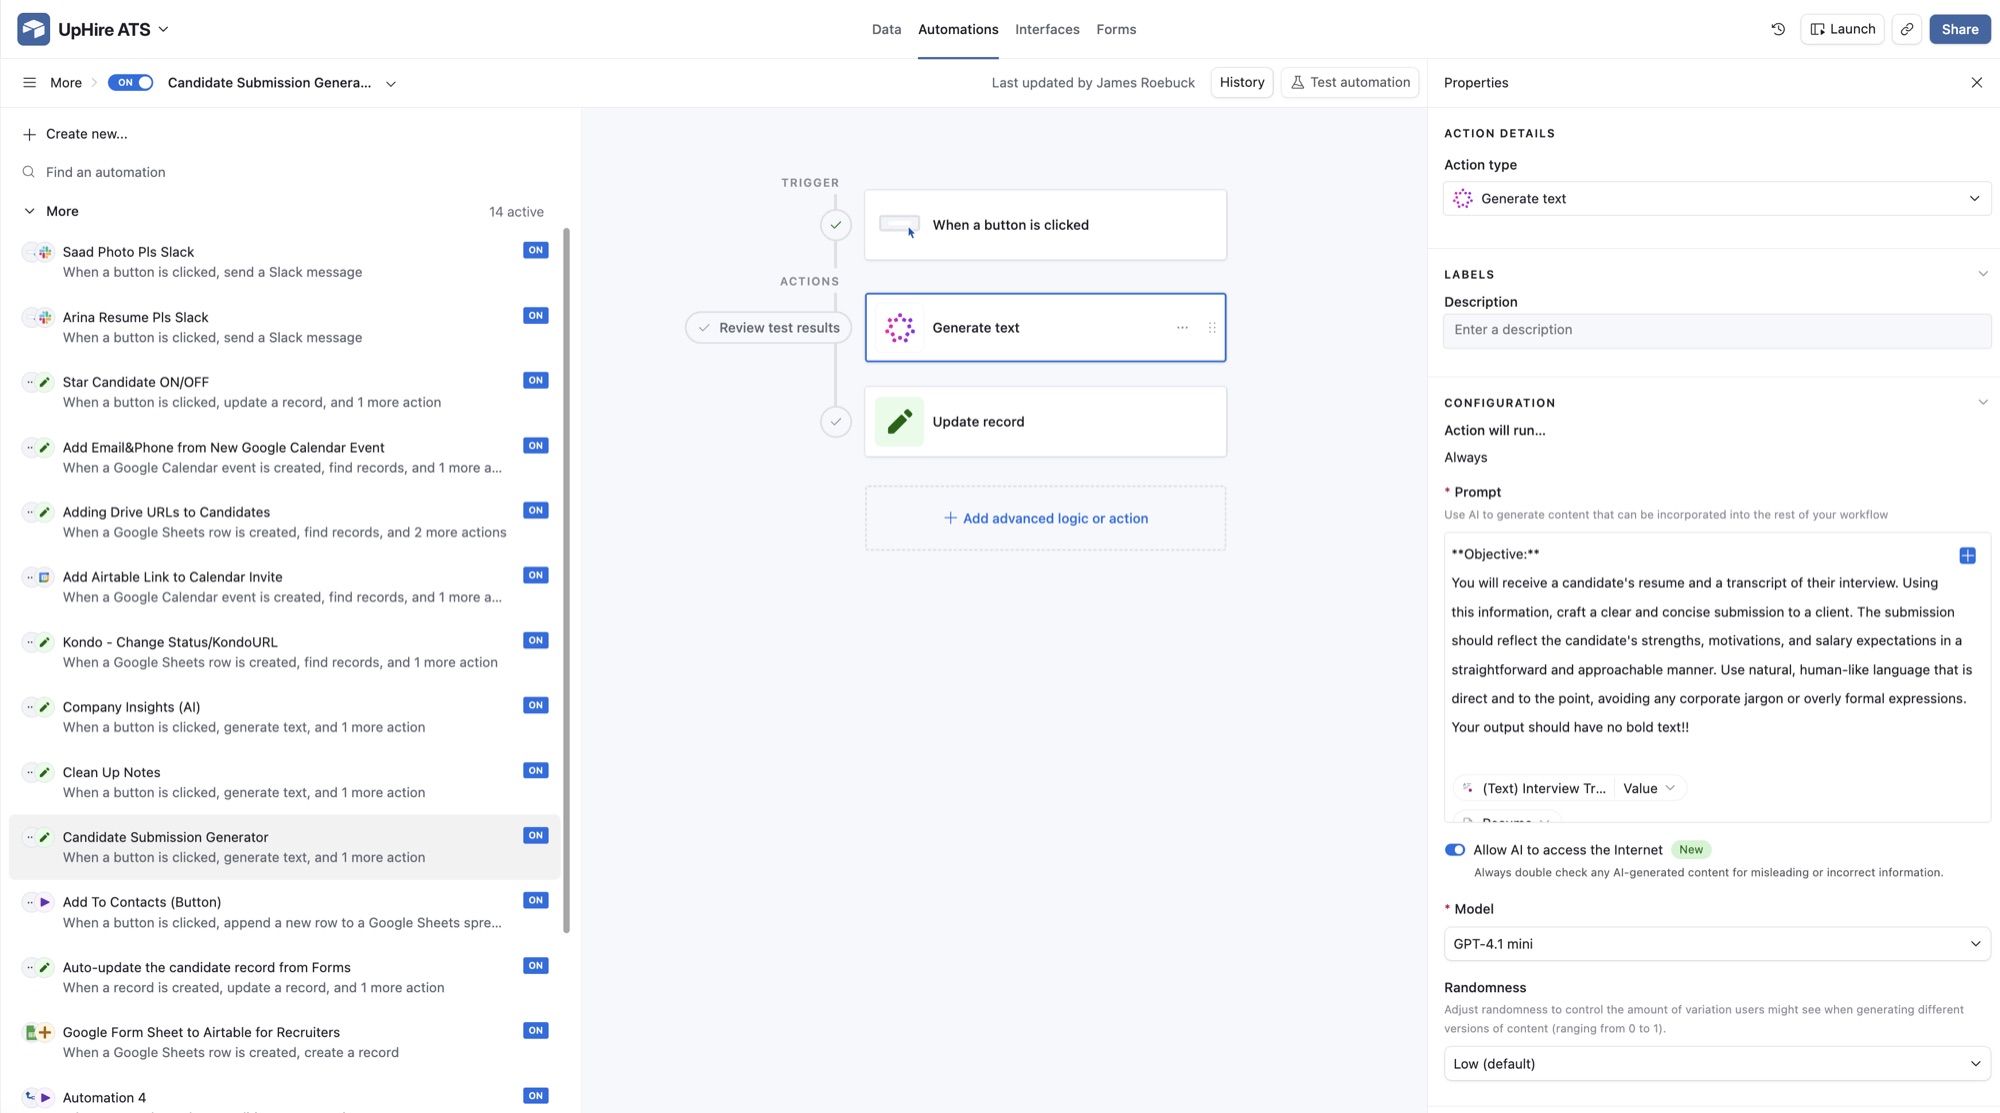Open the Model GPT-4.1 mini dropdown
Image resolution: width=2000 pixels, height=1113 pixels.
coord(1716,944)
